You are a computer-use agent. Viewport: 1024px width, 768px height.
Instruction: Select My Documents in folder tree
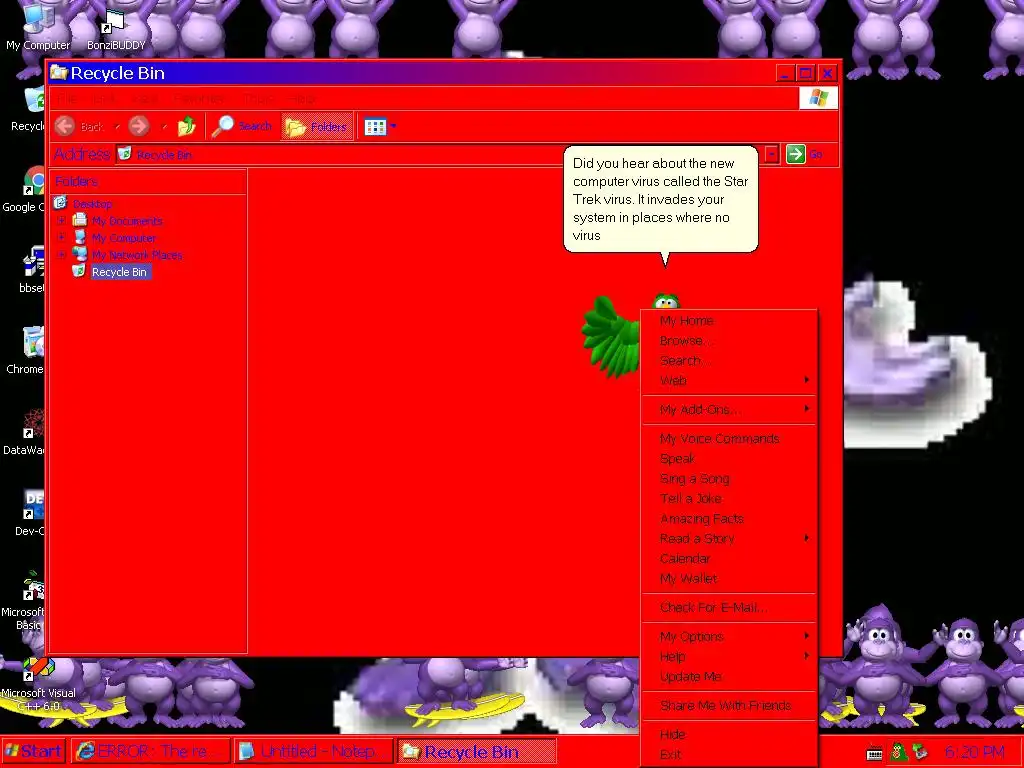click(127, 221)
